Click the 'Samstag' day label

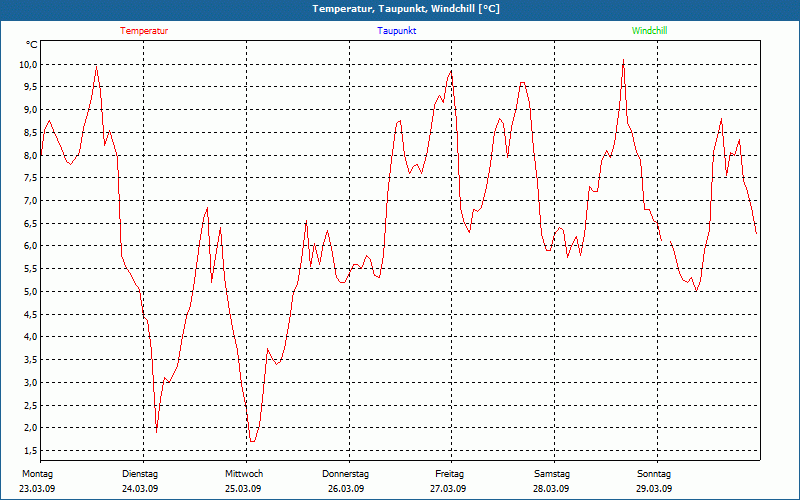coord(552,474)
